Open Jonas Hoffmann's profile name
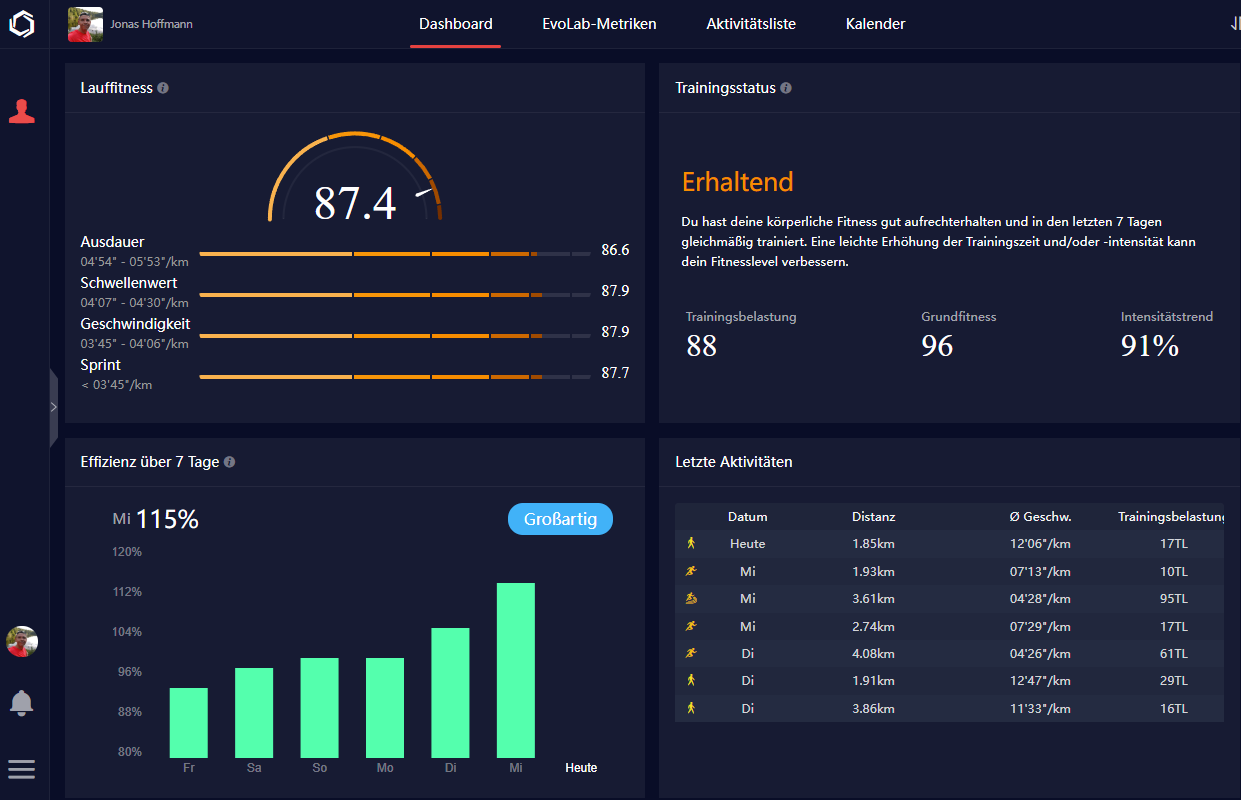1241x800 pixels. 151,24
